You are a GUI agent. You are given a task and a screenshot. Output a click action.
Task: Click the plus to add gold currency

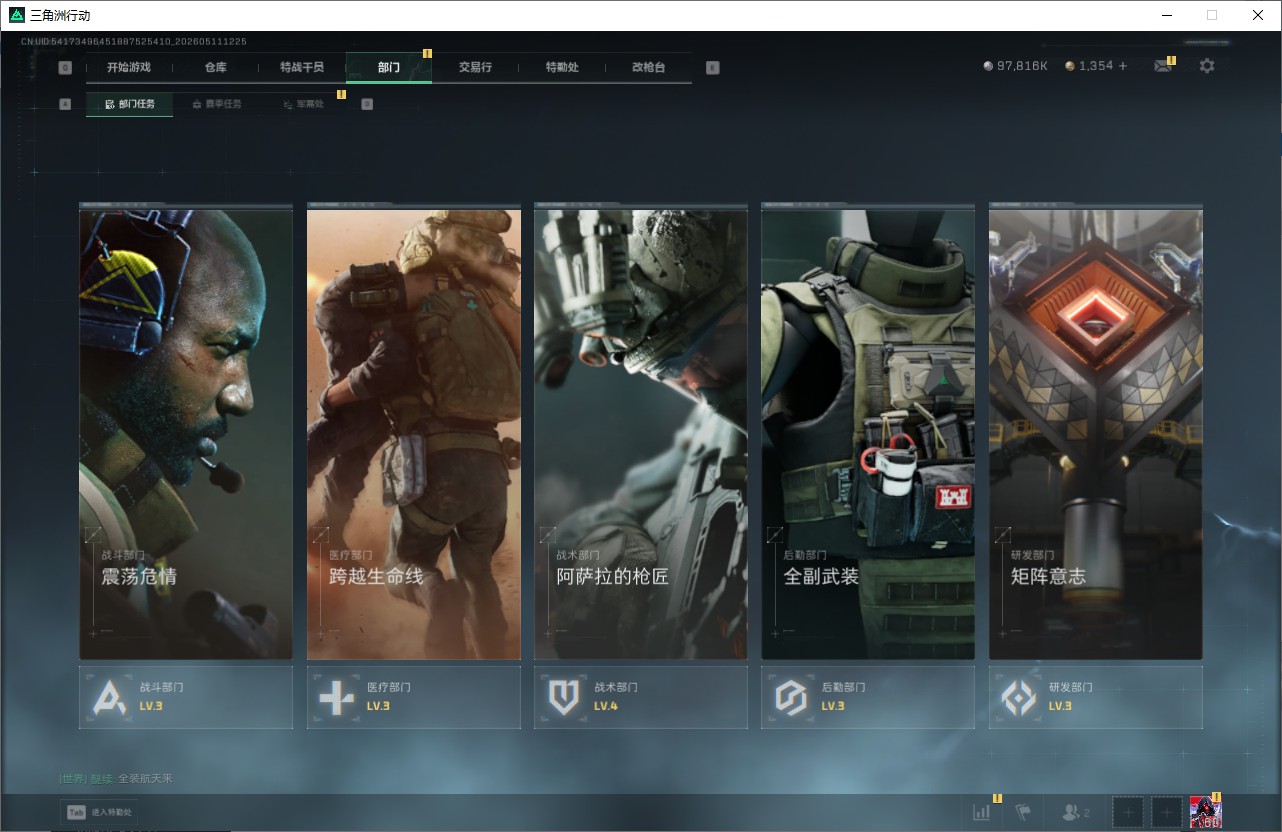[1122, 66]
